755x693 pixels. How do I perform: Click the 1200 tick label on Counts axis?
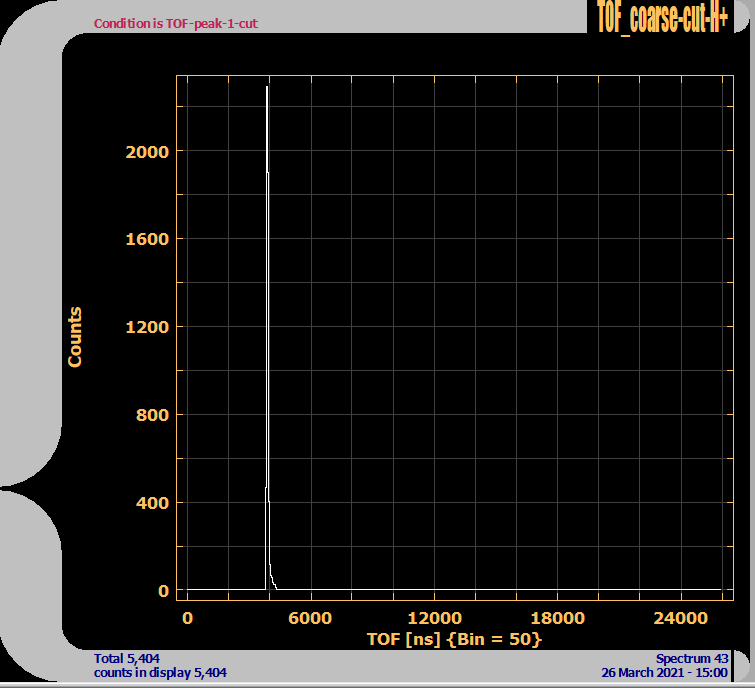[147, 327]
